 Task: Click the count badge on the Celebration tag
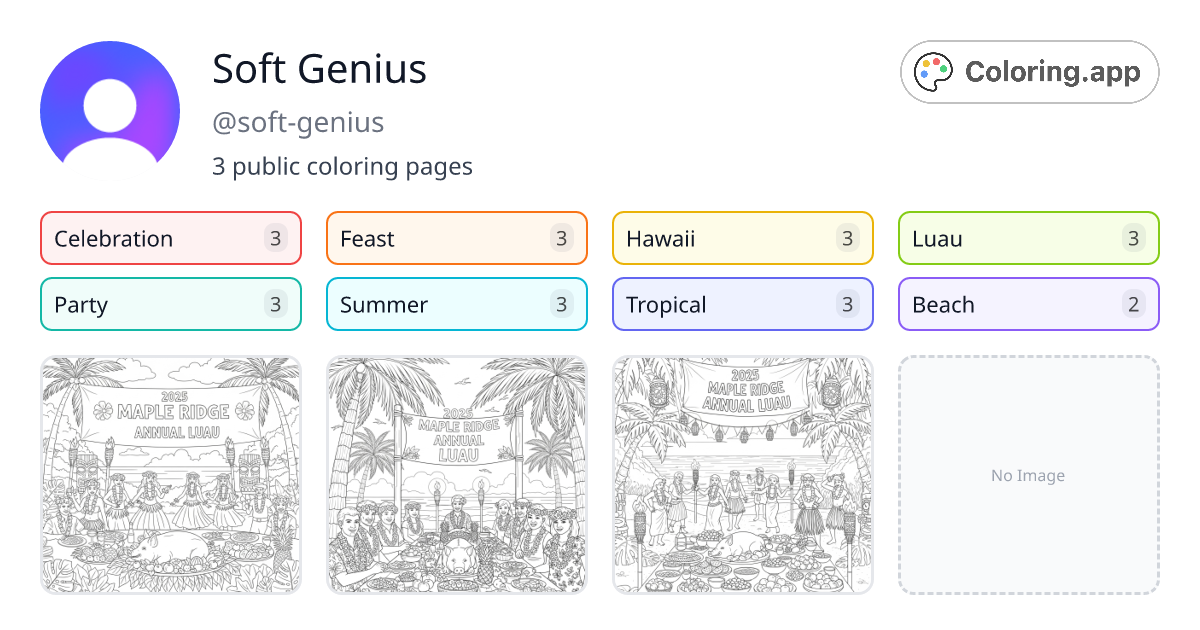tap(277, 238)
